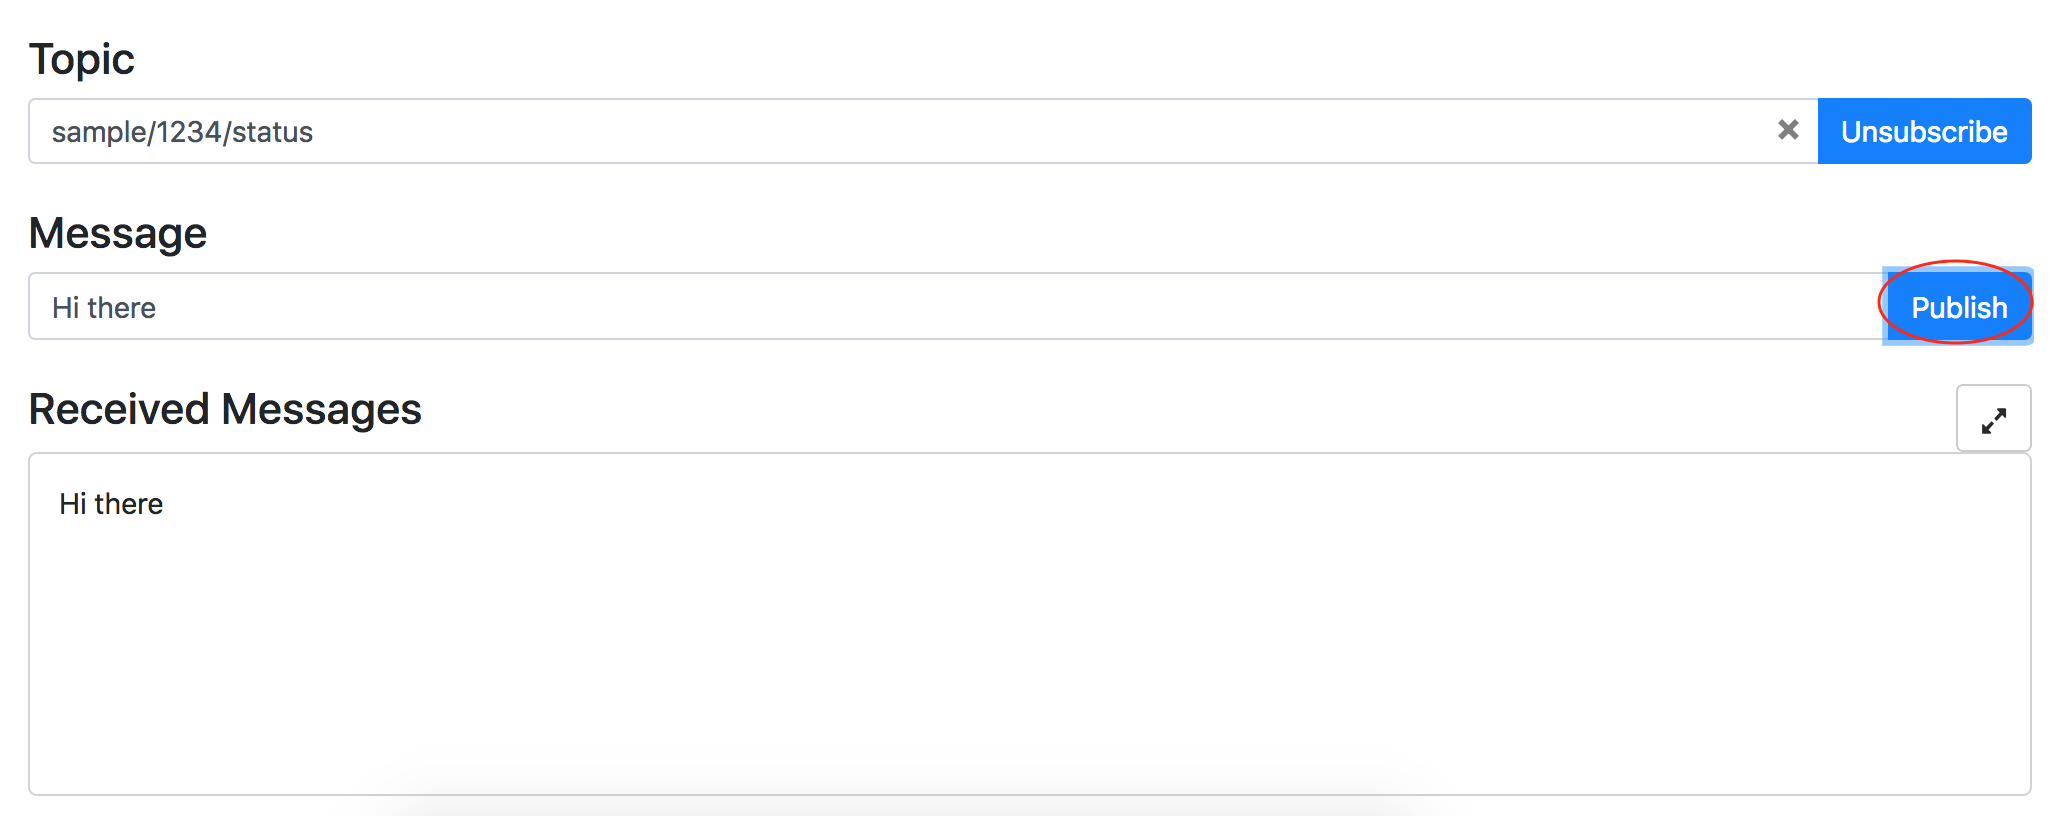The height and width of the screenshot is (816, 2050).
Task: Select the received "Hi there" message
Action: (111, 504)
